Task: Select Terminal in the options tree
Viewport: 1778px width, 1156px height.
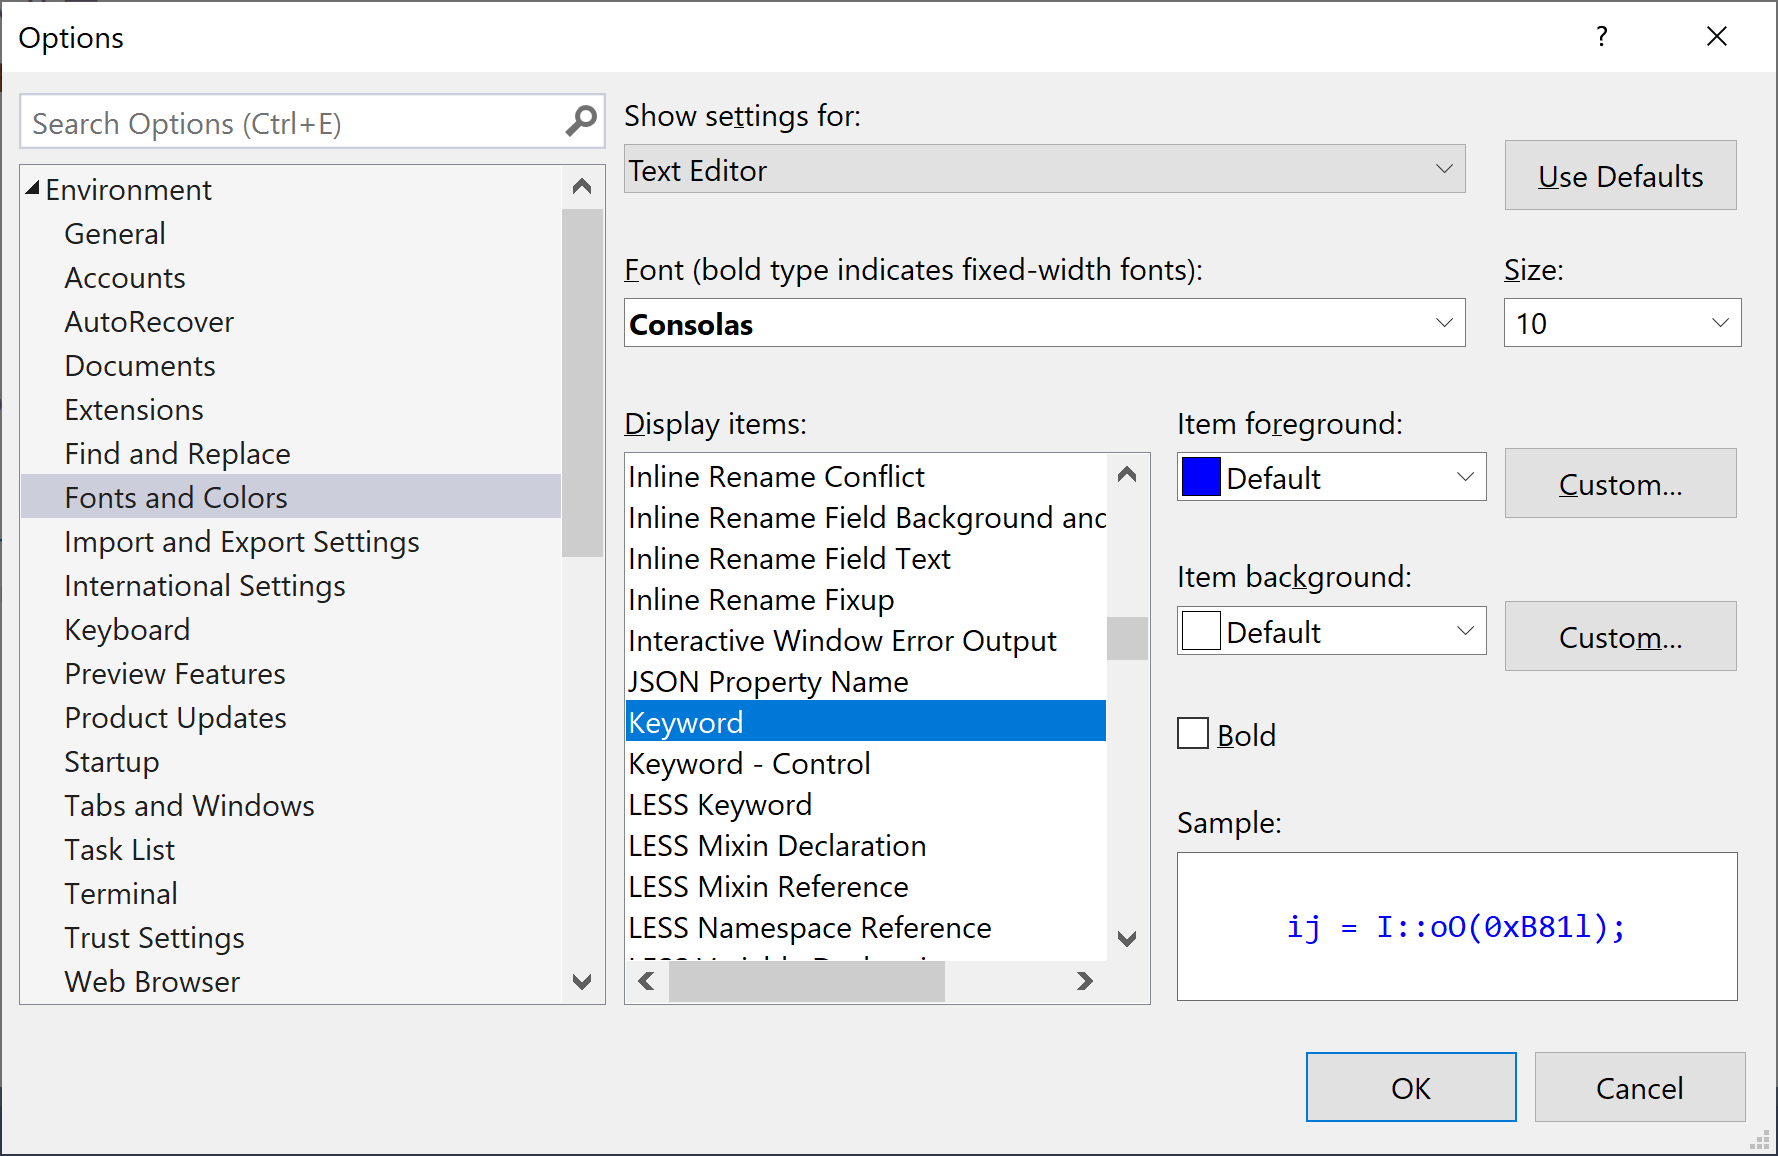Action: click(x=121, y=893)
